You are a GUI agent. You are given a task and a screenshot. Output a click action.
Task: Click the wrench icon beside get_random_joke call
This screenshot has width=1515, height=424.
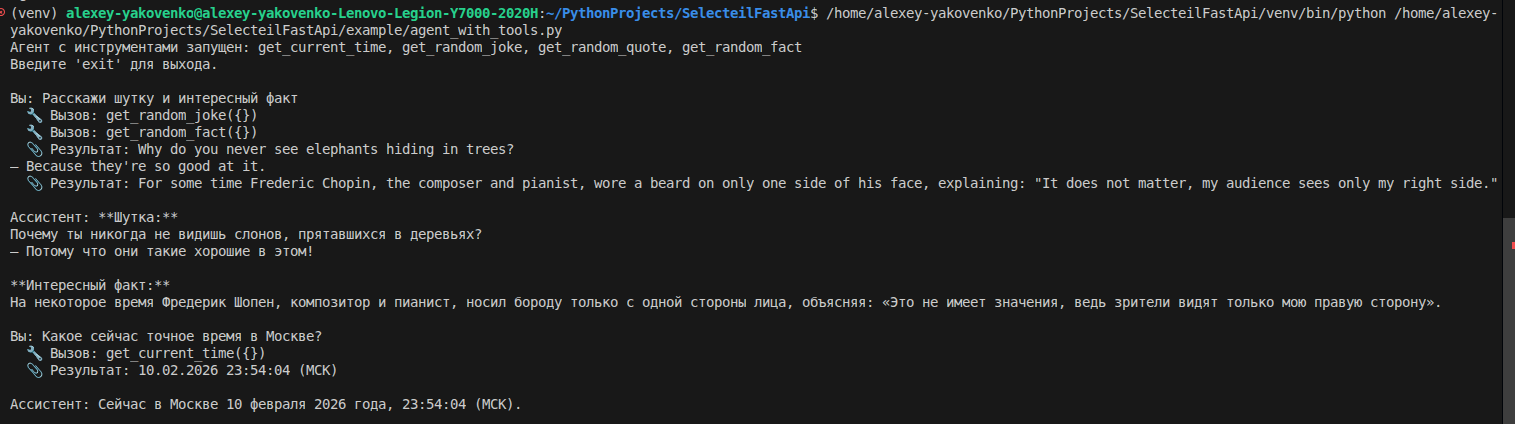point(34,116)
